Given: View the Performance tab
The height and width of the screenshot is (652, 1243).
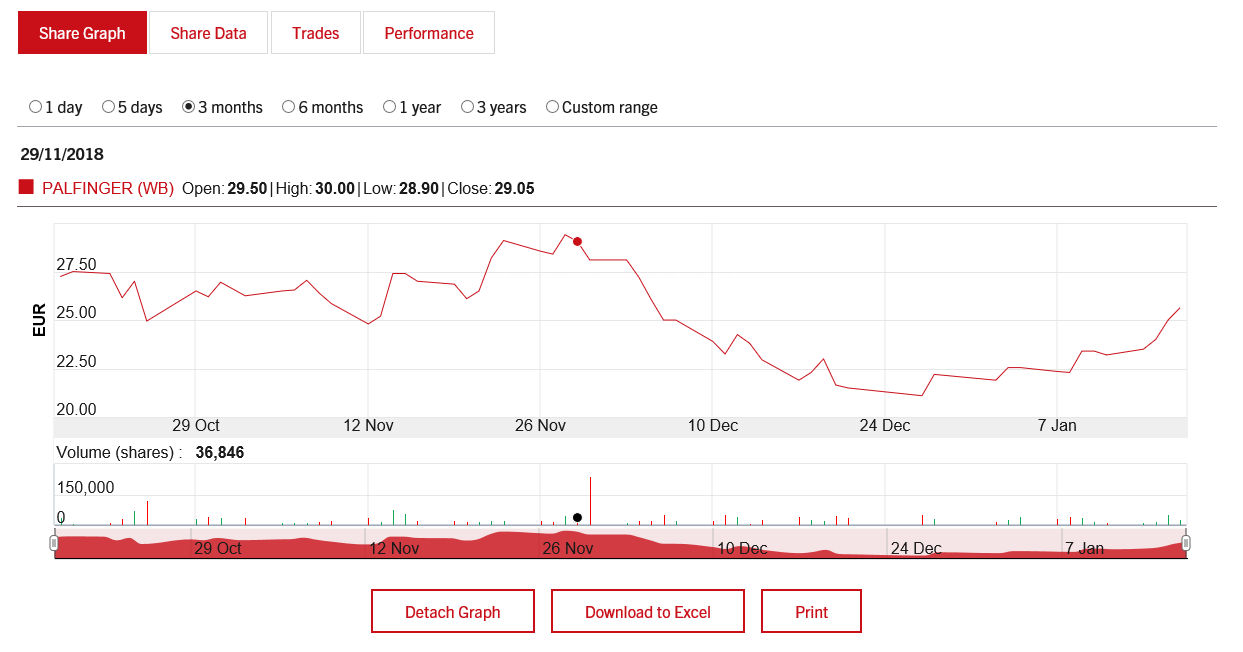Looking at the screenshot, I should (428, 32).
